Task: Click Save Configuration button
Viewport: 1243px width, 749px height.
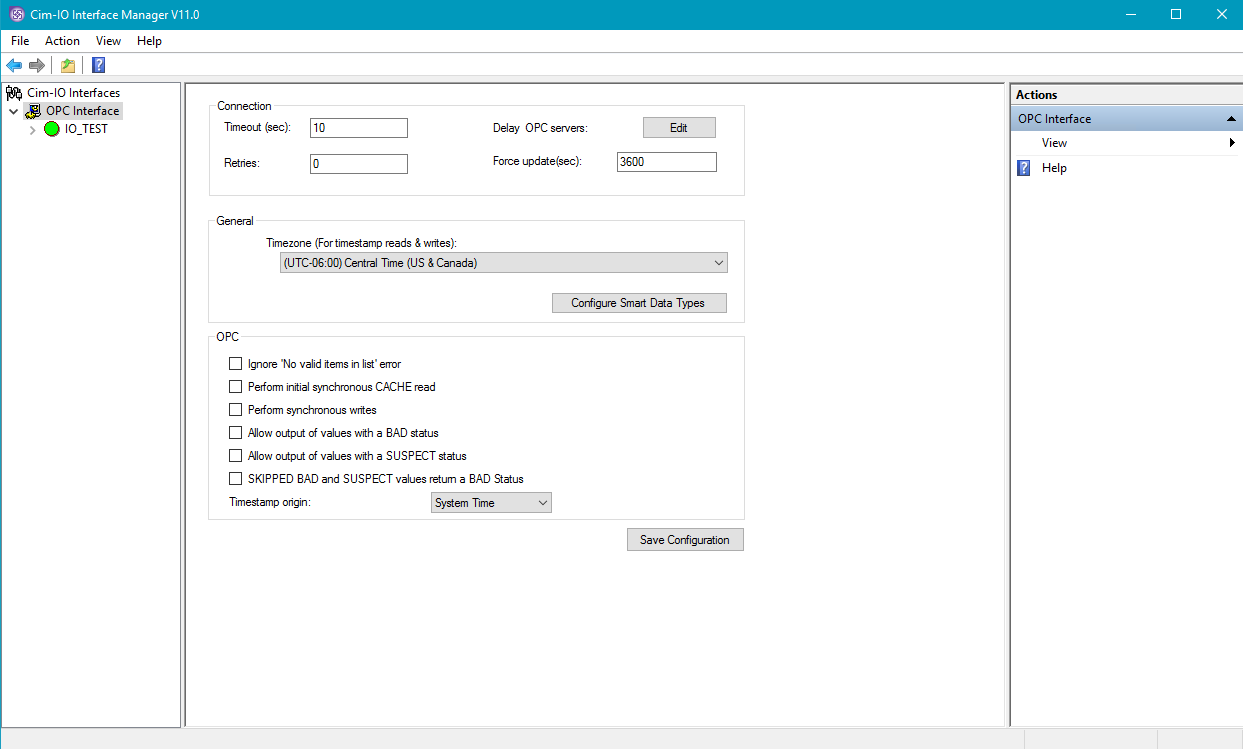Action: click(685, 540)
